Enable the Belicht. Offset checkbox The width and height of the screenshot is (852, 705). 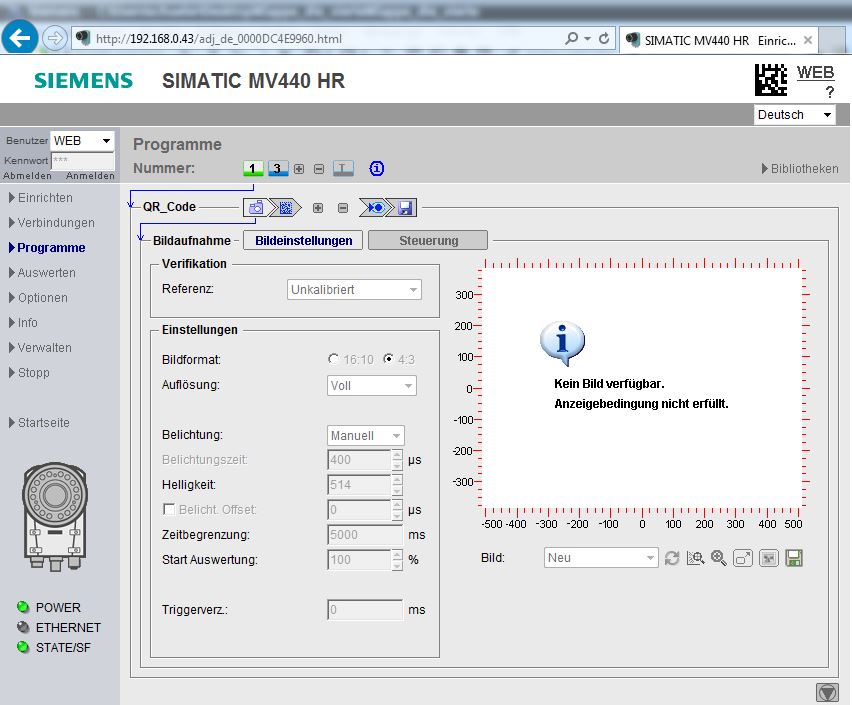(x=168, y=510)
